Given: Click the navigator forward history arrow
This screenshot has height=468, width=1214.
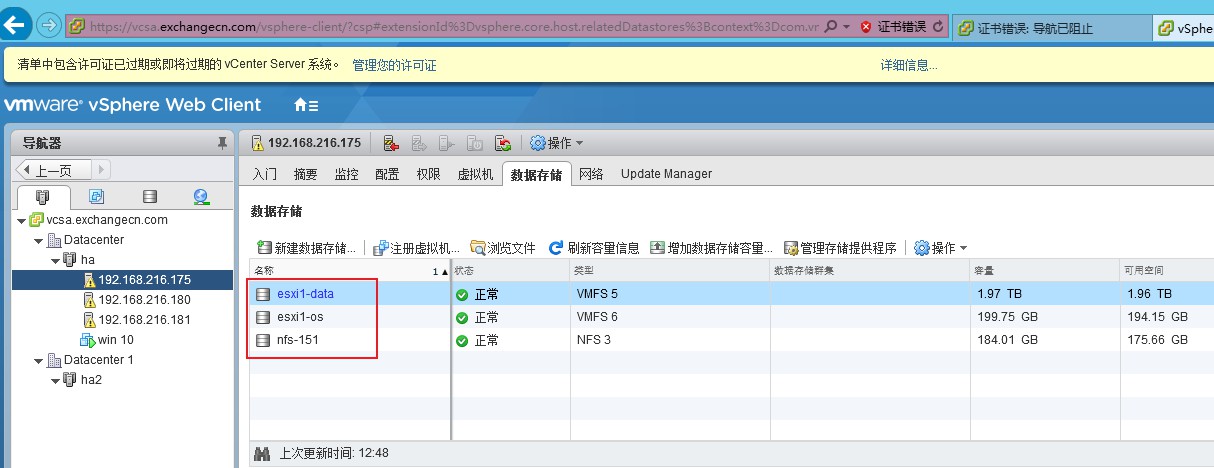Looking at the screenshot, I should click(x=102, y=170).
